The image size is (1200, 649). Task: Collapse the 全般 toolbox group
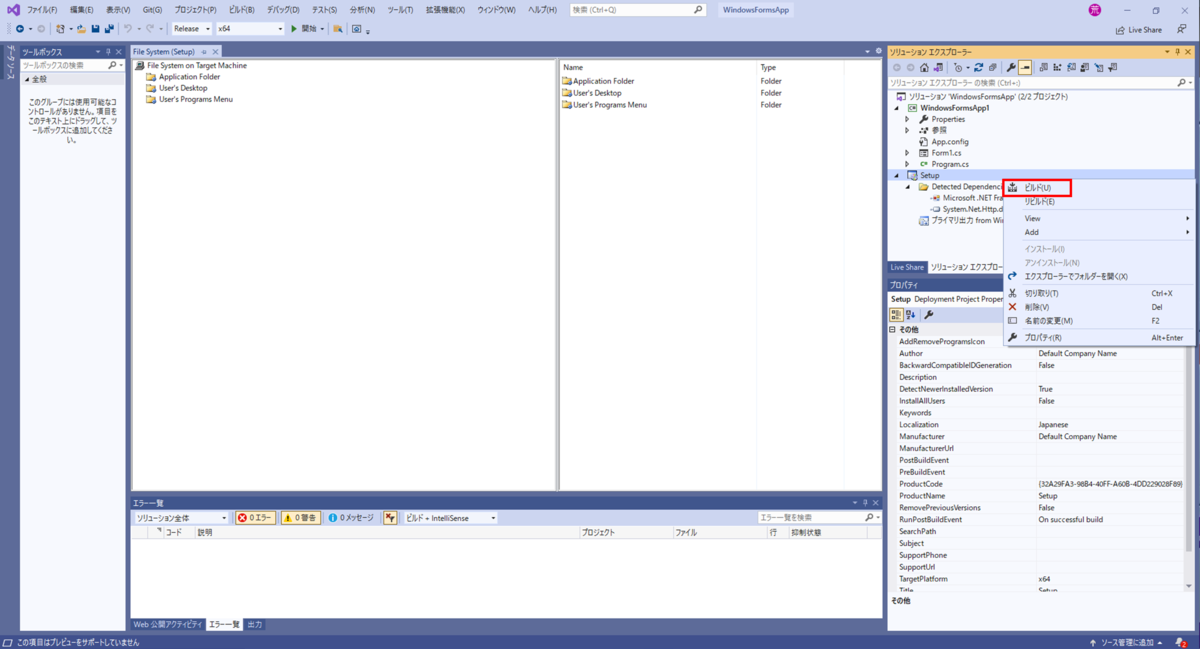pos(26,78)
